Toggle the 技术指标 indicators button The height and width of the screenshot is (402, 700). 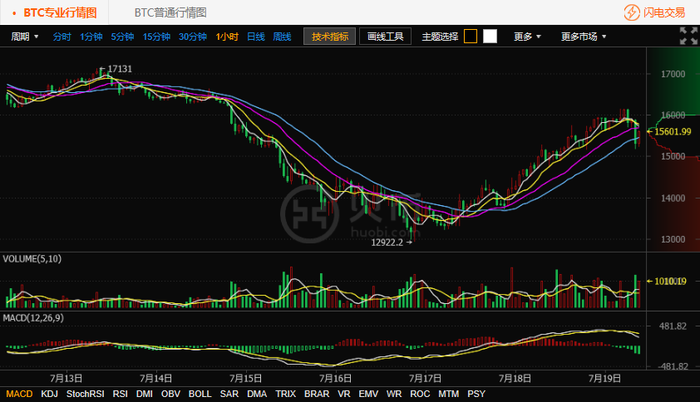pyautogui.click(x=329, y=37)
